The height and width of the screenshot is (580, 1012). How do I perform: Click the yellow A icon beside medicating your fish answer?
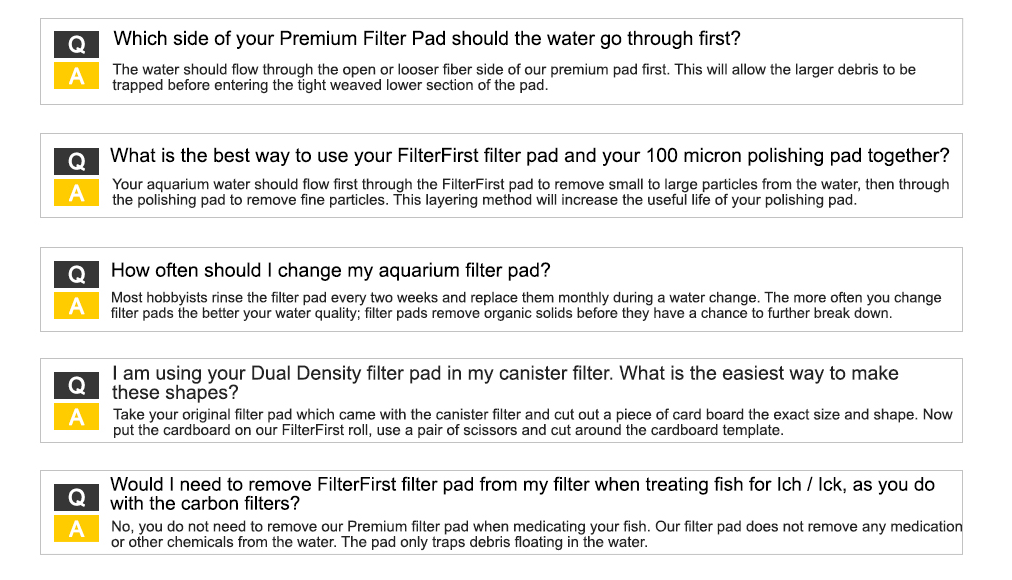pyautogui.click(x=76, y=528)
